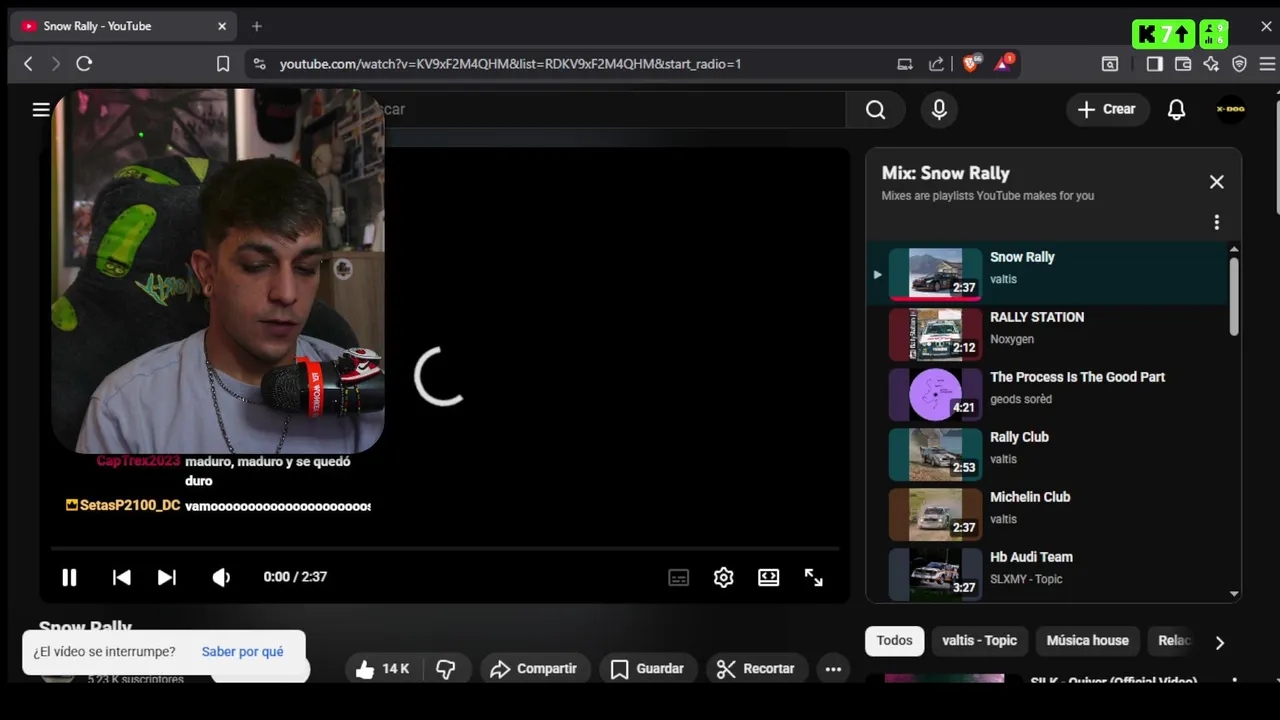Viewport: 1280px width, 720px height.
Task: Open options for the SILK Quiver video
Action: 1234,681
